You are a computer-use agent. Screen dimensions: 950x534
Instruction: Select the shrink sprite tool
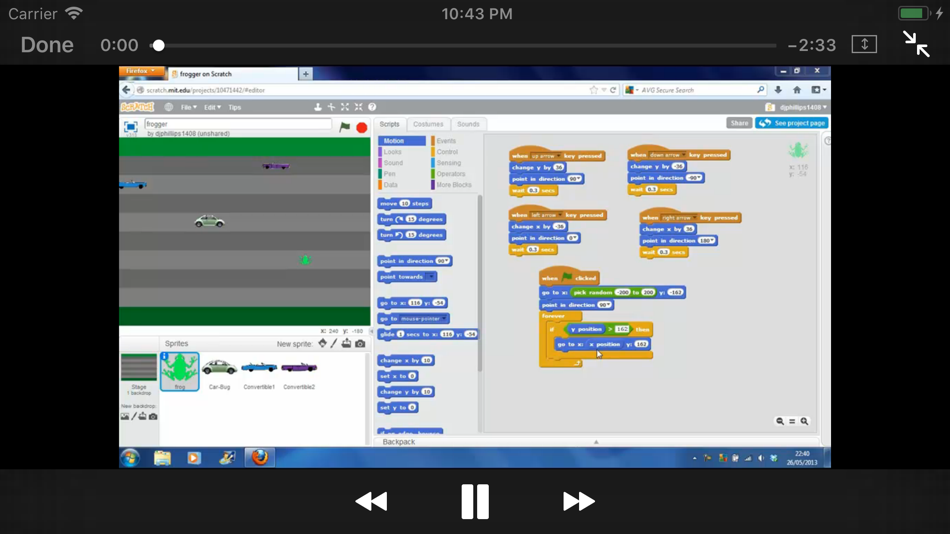pyautogui.click(x=359, y=107)
